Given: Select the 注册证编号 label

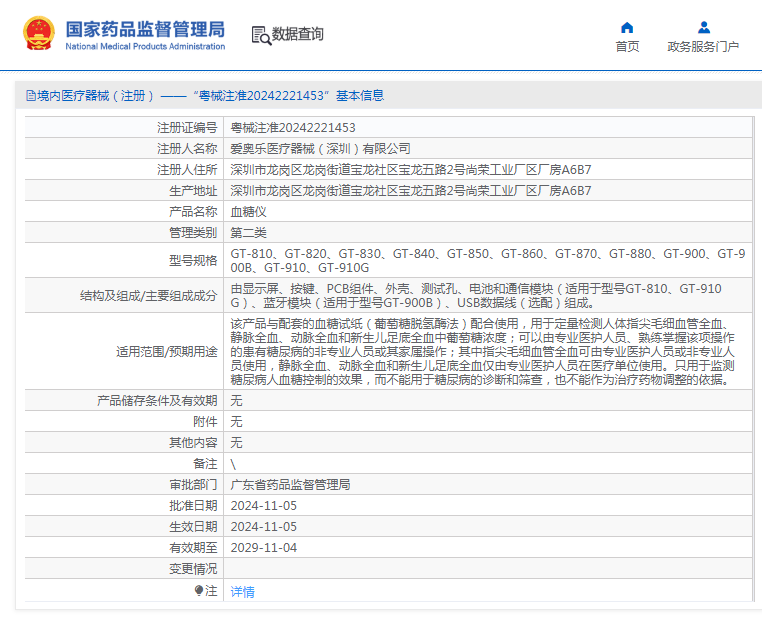Looking at the screenshot, I should 187,128.
